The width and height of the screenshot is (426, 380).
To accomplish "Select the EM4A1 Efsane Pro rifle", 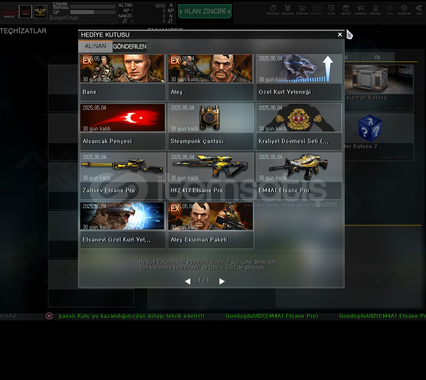I will tap(299, 176).
